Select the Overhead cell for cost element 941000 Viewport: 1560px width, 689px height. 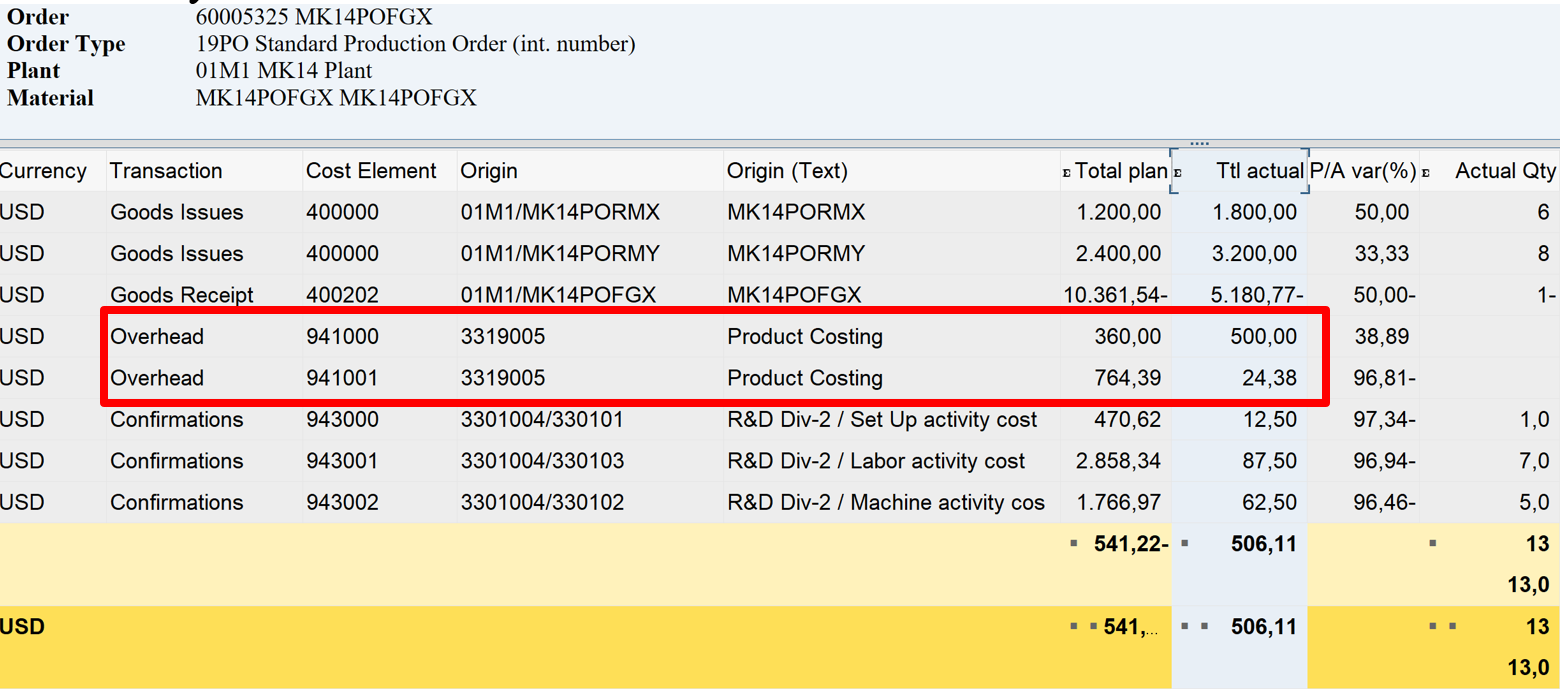pos(157,337)
